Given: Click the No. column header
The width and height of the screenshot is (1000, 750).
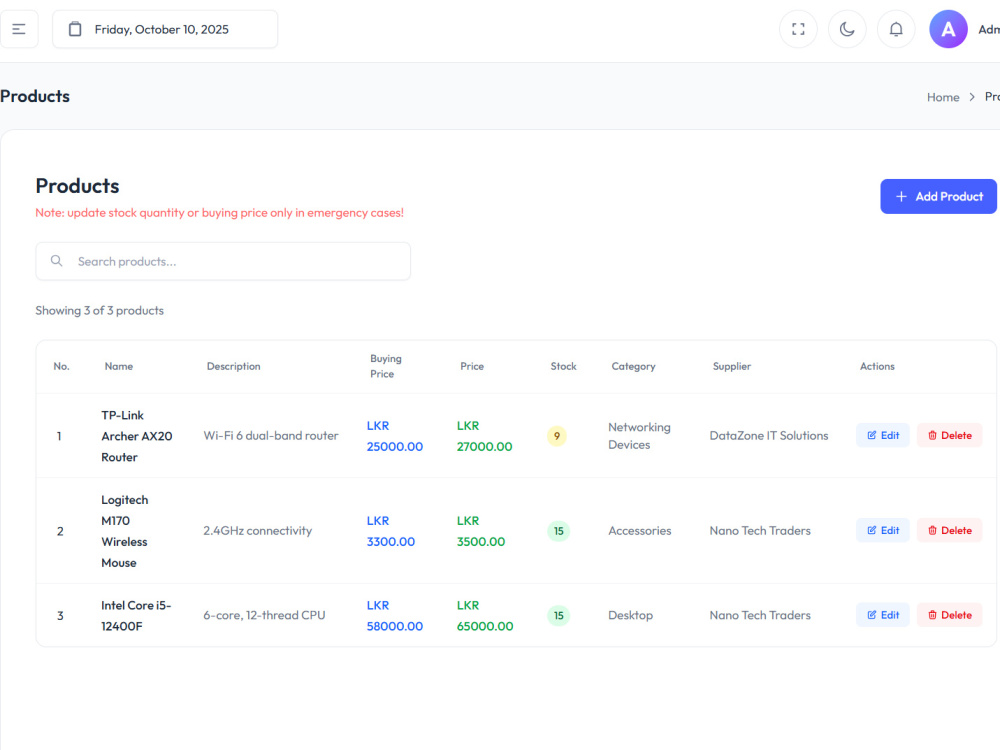Looking at the screenshot, I should click(61, 366).
